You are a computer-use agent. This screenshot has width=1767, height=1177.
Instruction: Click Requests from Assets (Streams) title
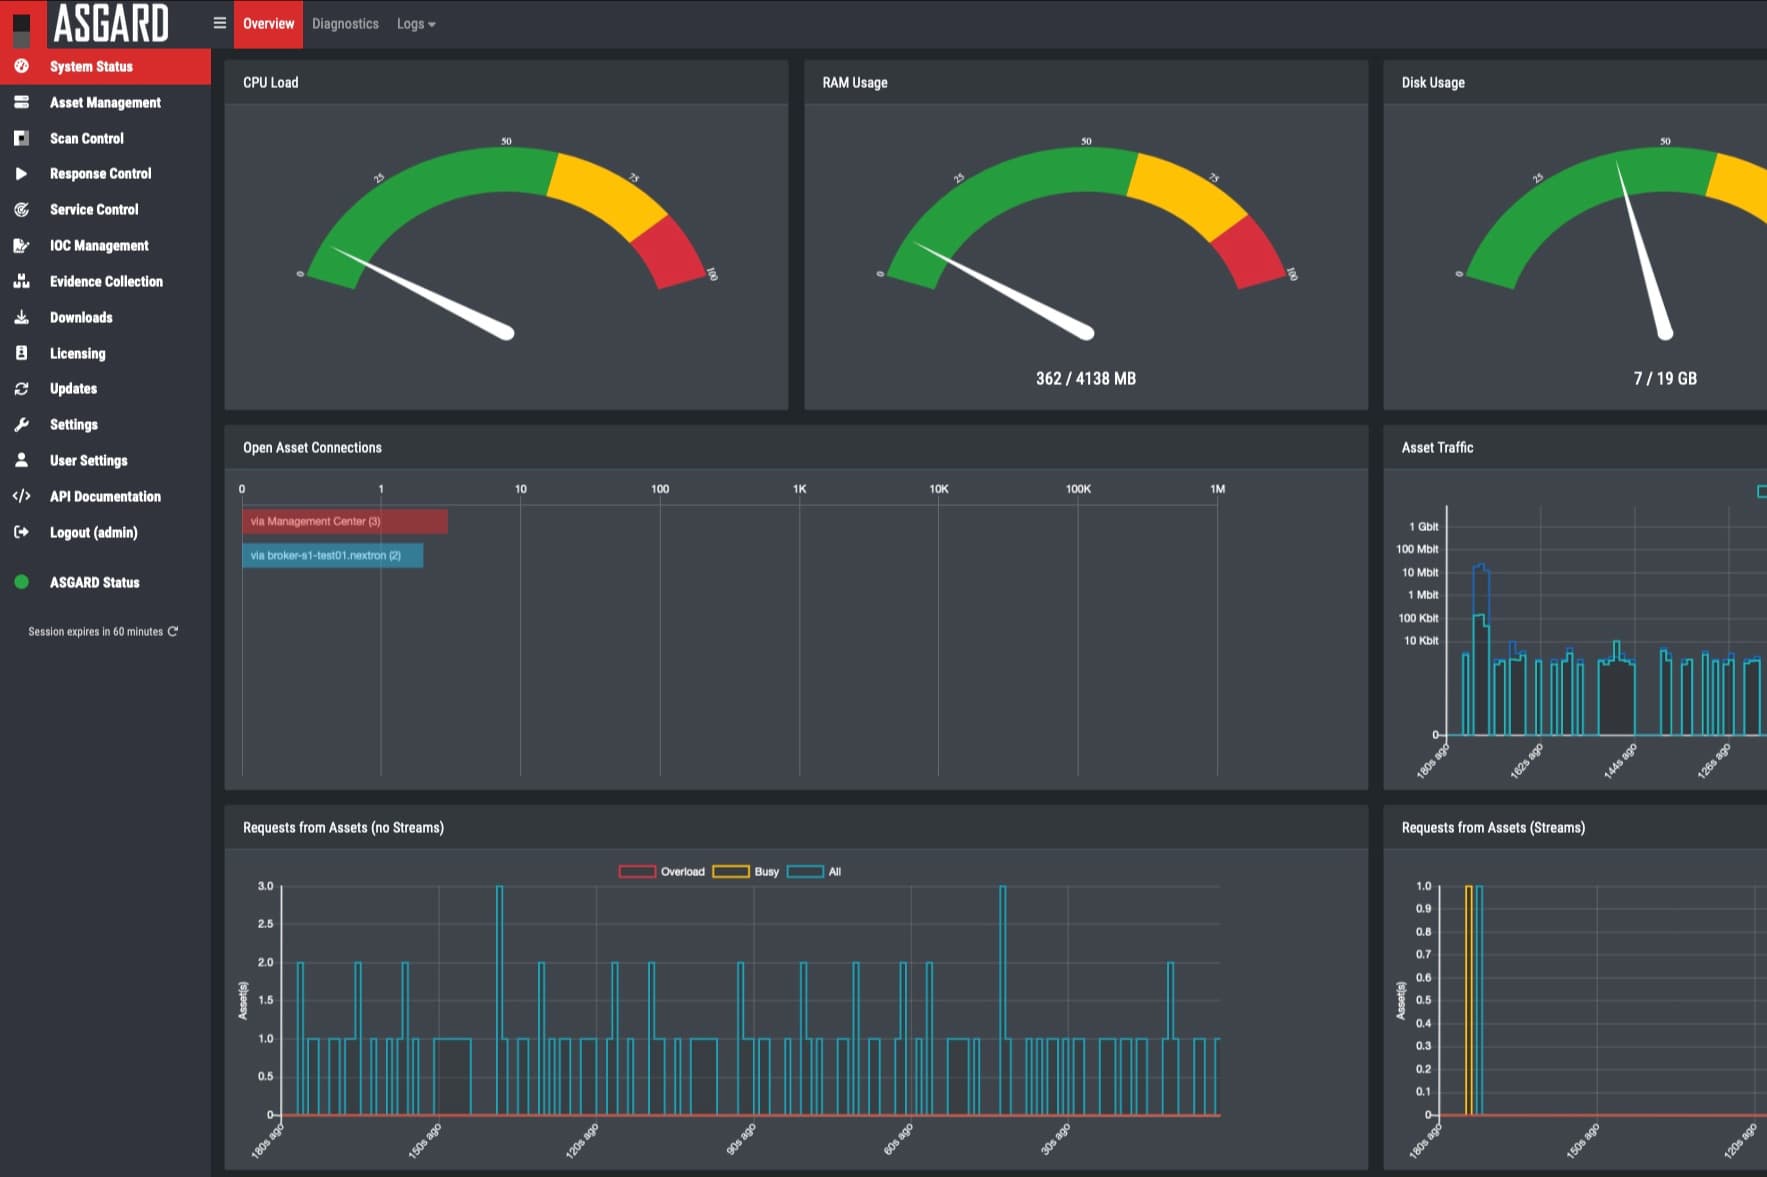pyautogui.click(x=1493, y=827)
